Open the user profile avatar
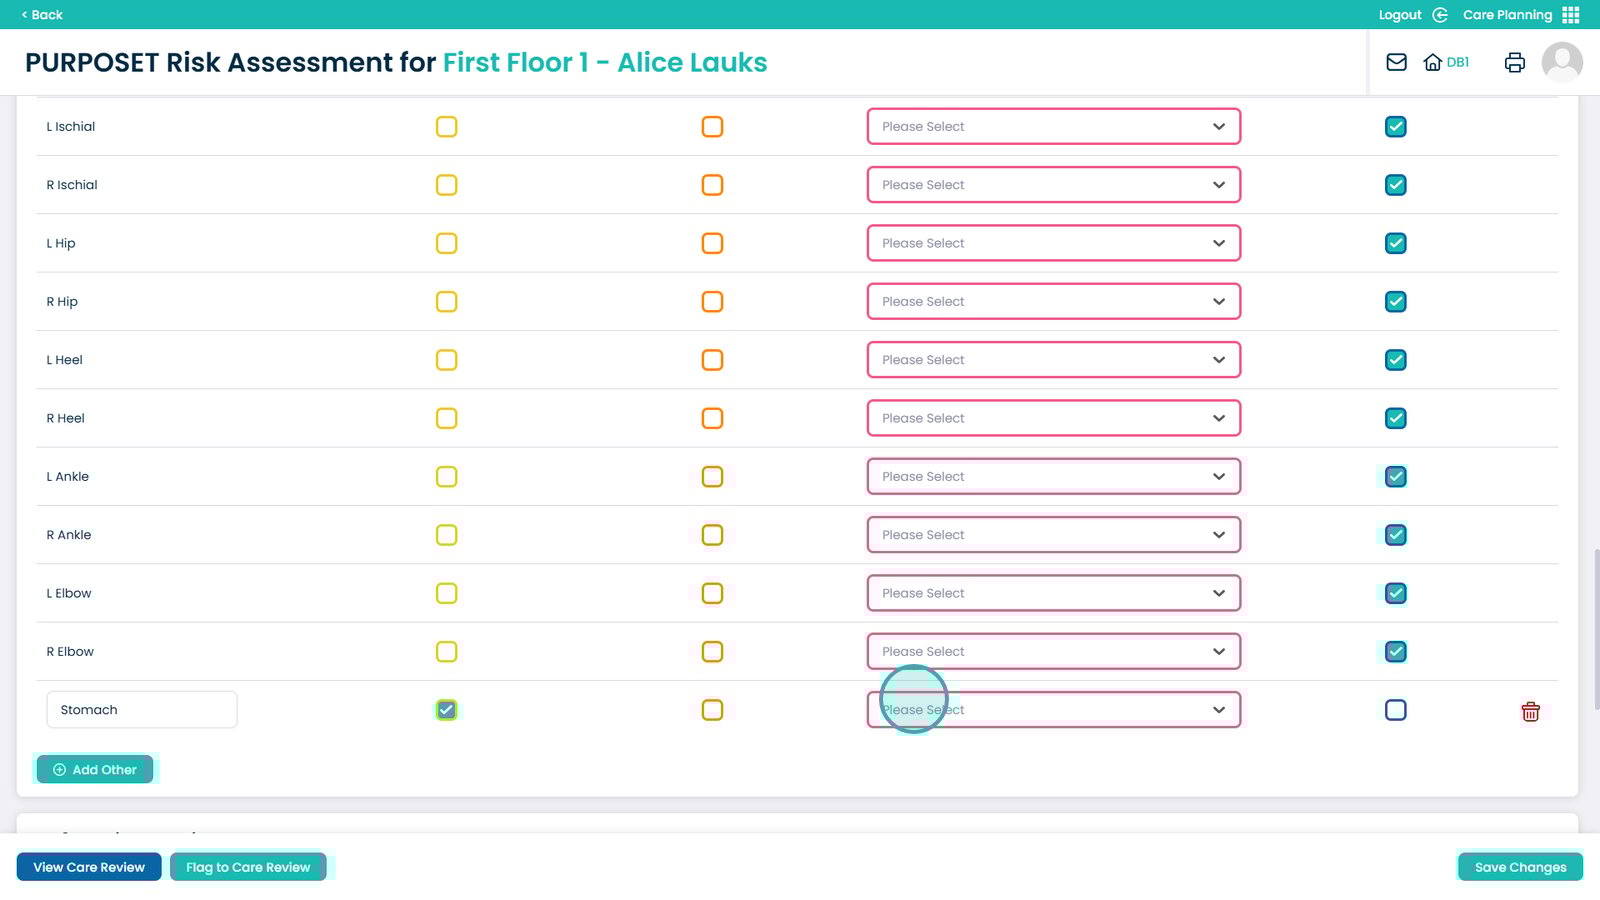1600x900 pixels. pos(1561,62)
